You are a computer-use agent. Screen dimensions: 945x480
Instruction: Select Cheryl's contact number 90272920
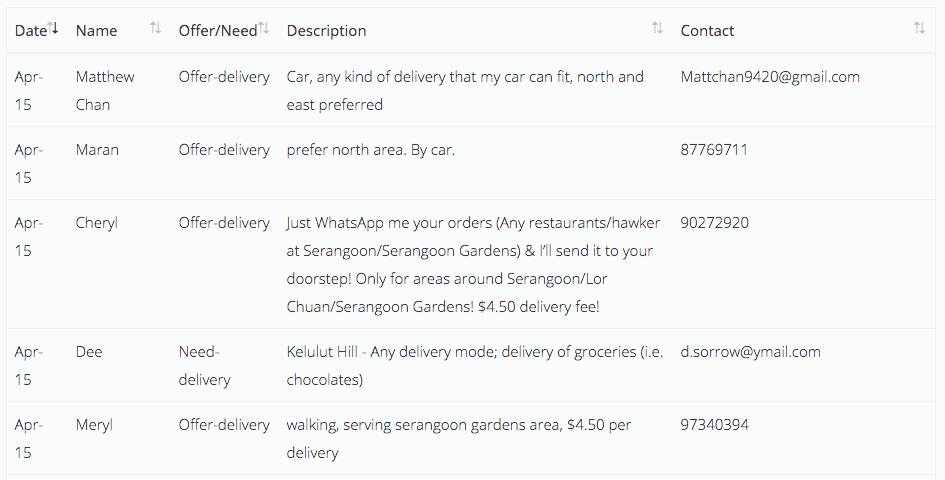pyautogui.click(x=714, y=223)
